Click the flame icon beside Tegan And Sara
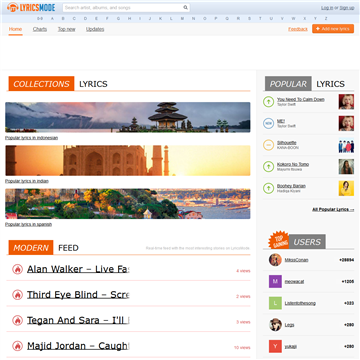Screen dimensions: 360x360 [17, 320]
